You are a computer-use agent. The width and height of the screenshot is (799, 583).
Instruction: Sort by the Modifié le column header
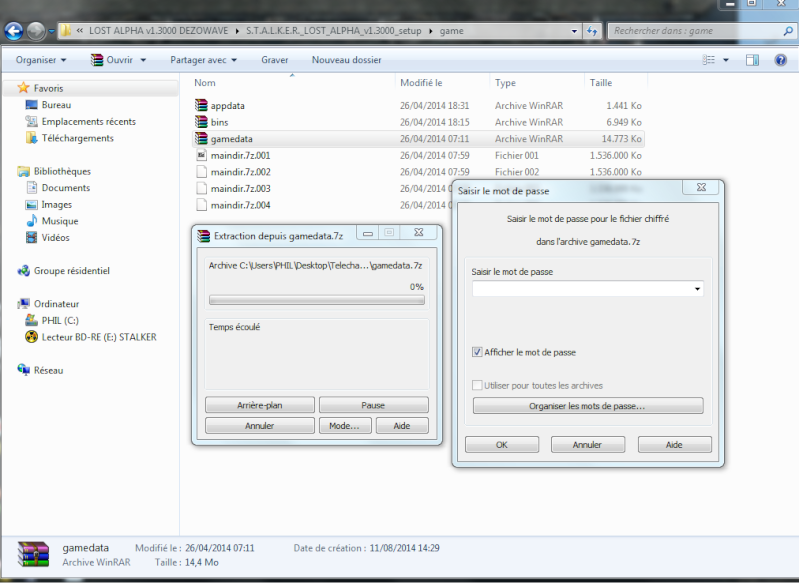[x=421, y=83]
